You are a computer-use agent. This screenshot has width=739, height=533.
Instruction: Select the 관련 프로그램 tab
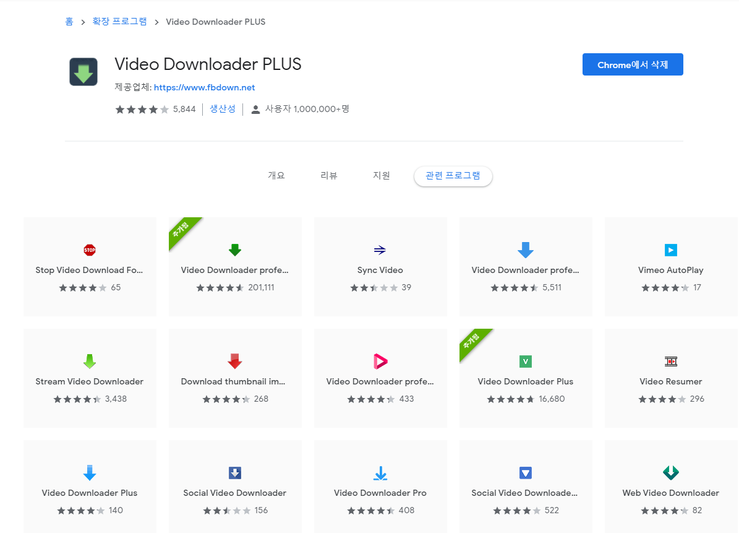pos(453,176)
